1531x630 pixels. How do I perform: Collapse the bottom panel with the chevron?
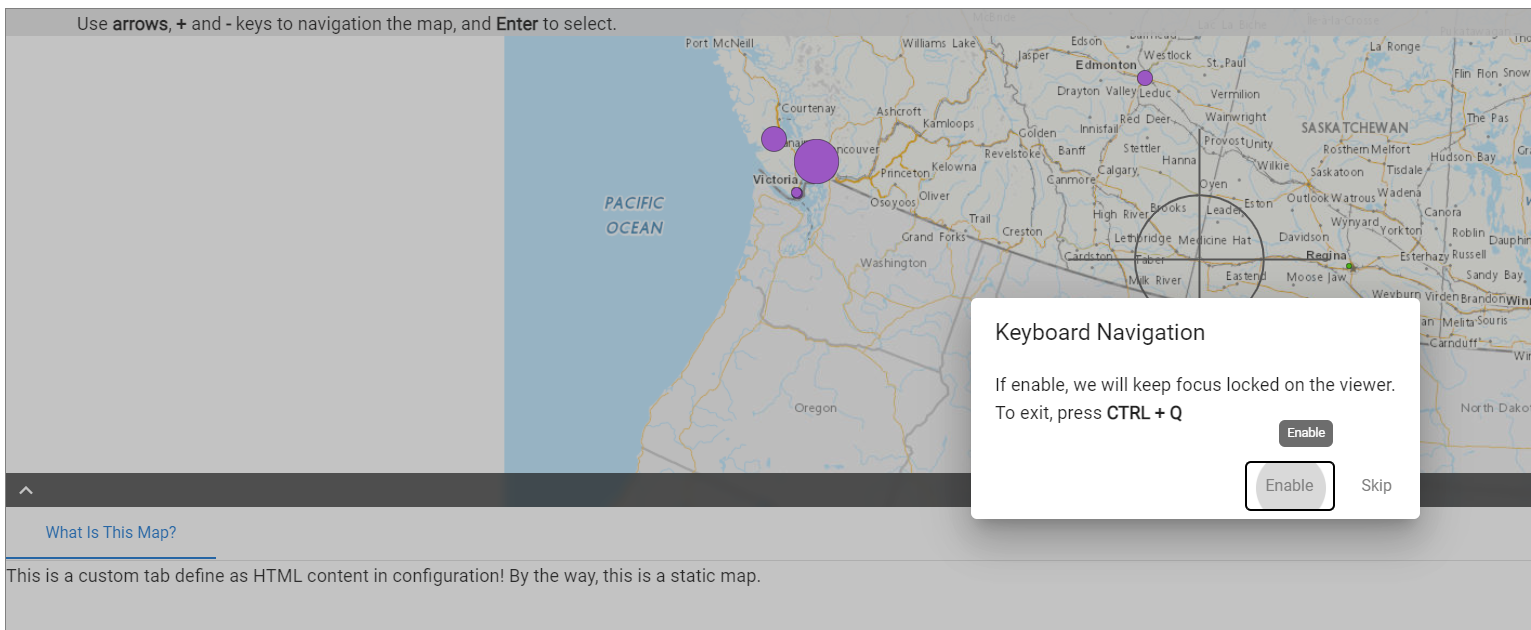coord(26,490)
